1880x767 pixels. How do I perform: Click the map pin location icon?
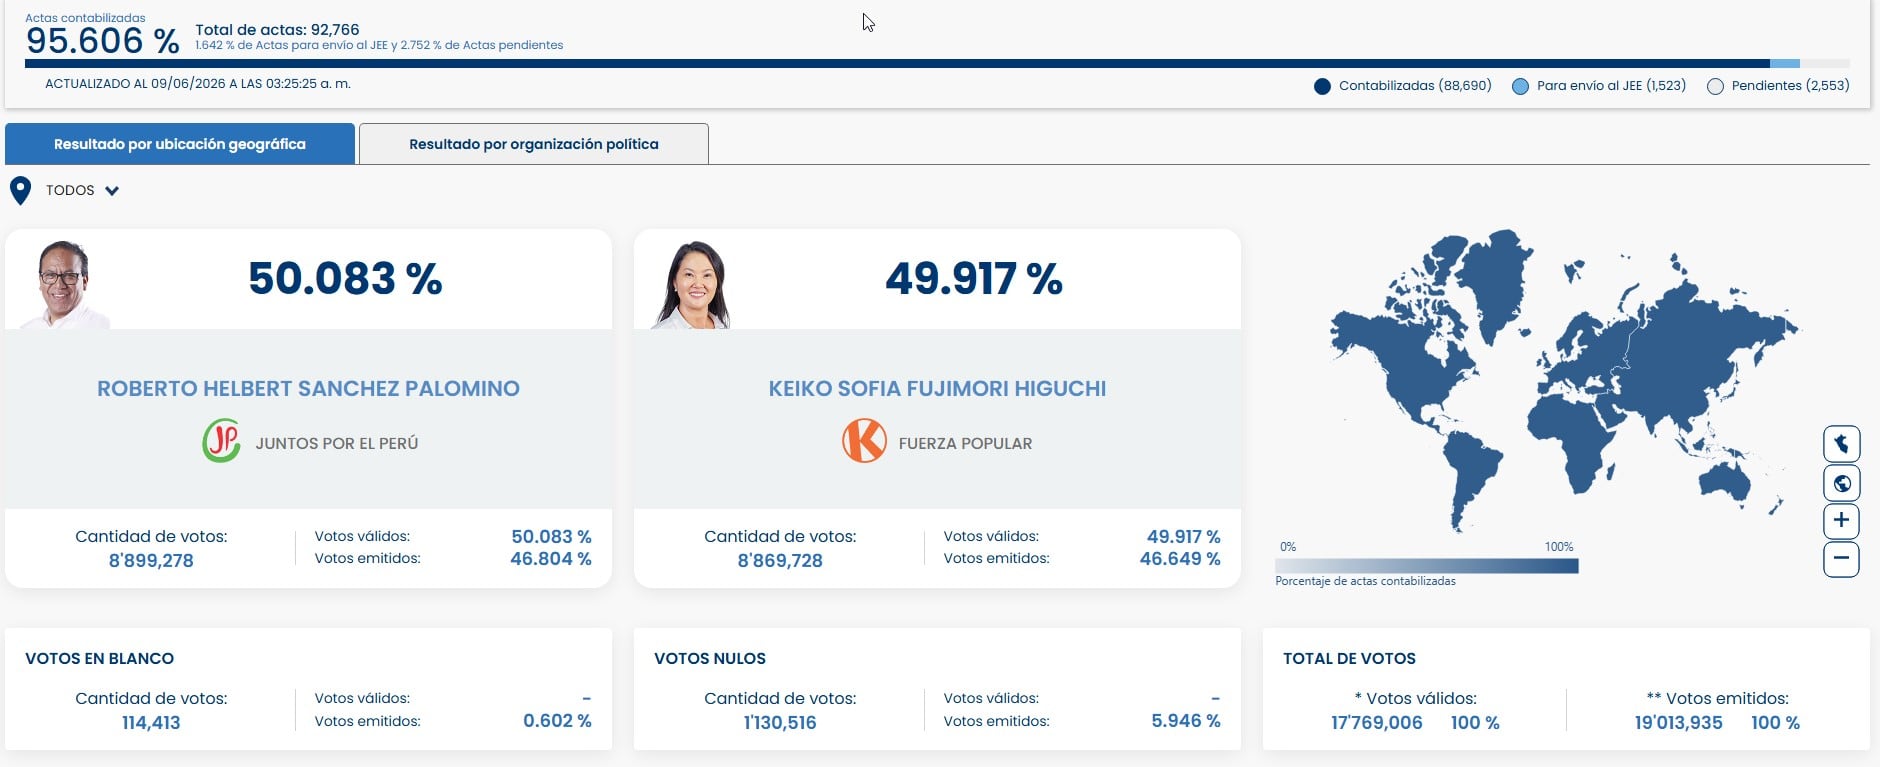pos(20,190)
